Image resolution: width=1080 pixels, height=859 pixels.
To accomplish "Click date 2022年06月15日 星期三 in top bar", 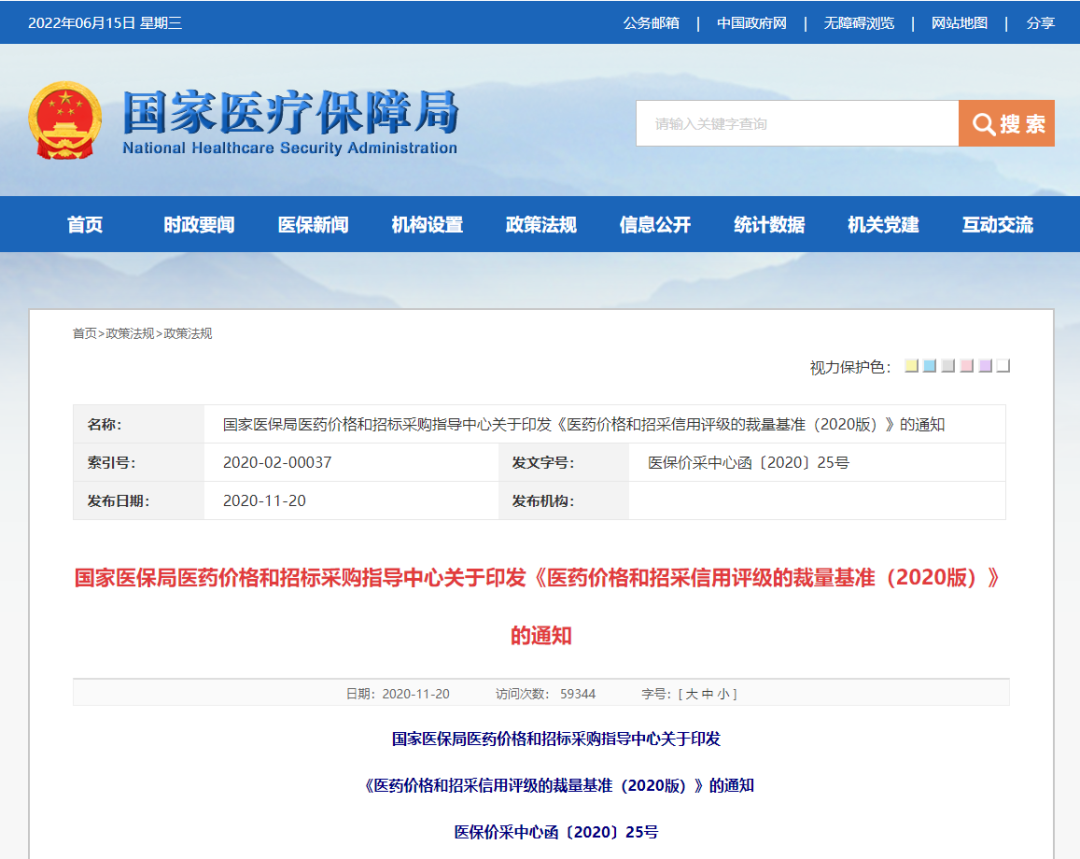I will coord(105,23).
